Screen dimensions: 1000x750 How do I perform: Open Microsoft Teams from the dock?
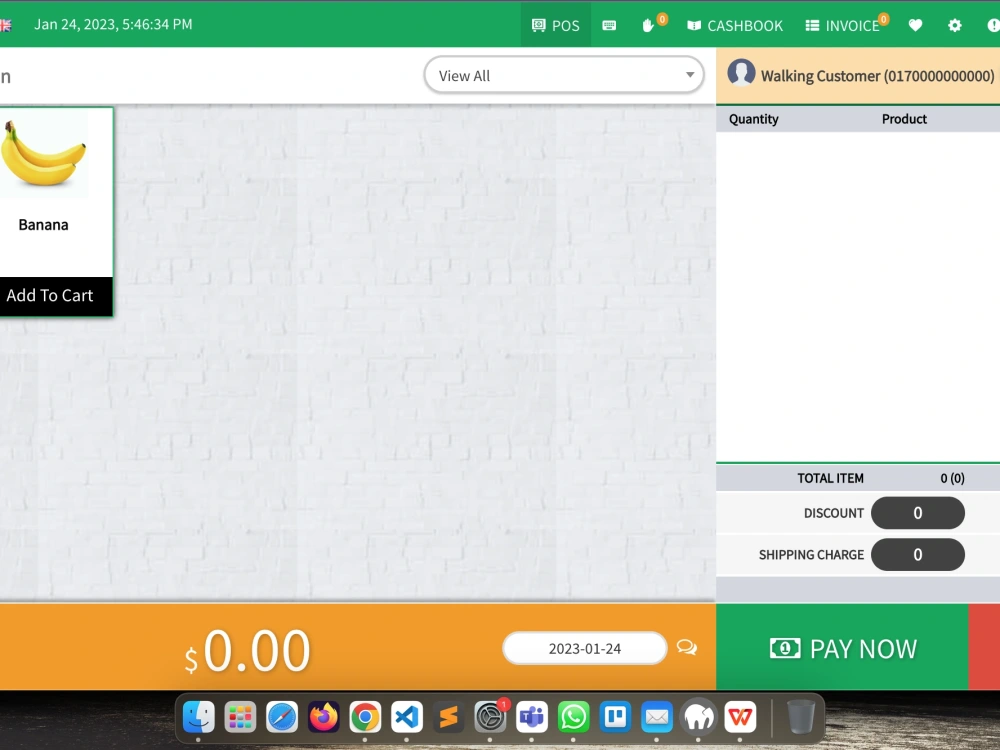(532, 717)
